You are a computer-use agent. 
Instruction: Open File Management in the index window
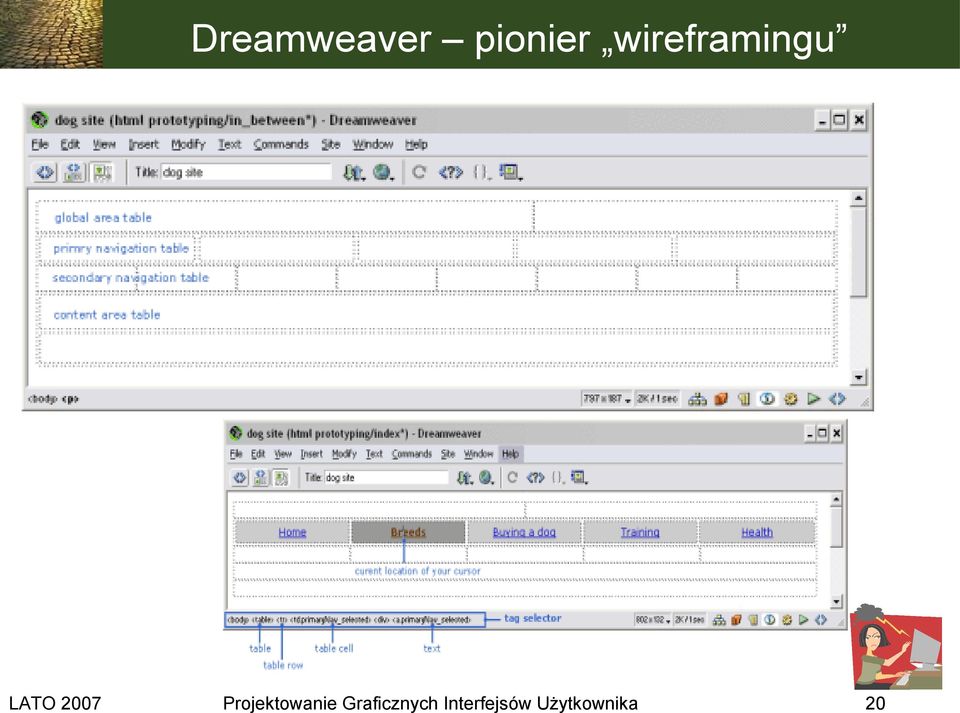pos(465,477)
